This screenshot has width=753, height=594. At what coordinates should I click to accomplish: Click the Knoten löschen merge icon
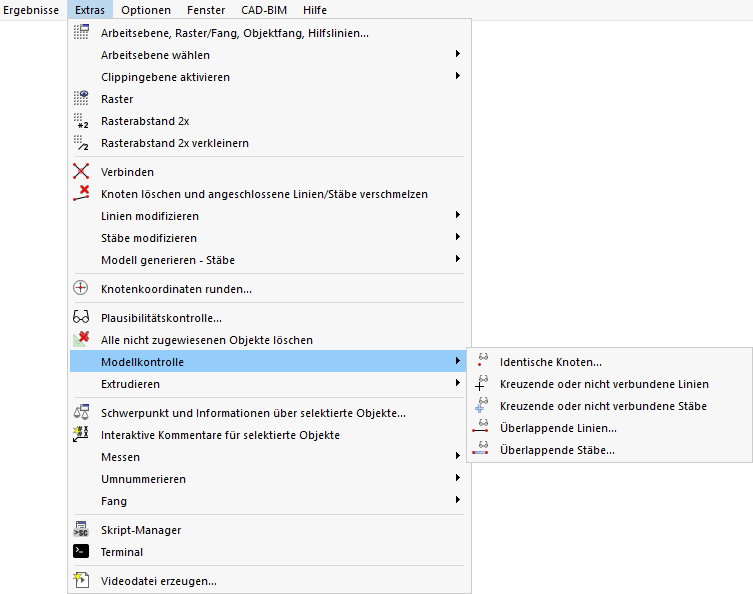click(81, 194)
